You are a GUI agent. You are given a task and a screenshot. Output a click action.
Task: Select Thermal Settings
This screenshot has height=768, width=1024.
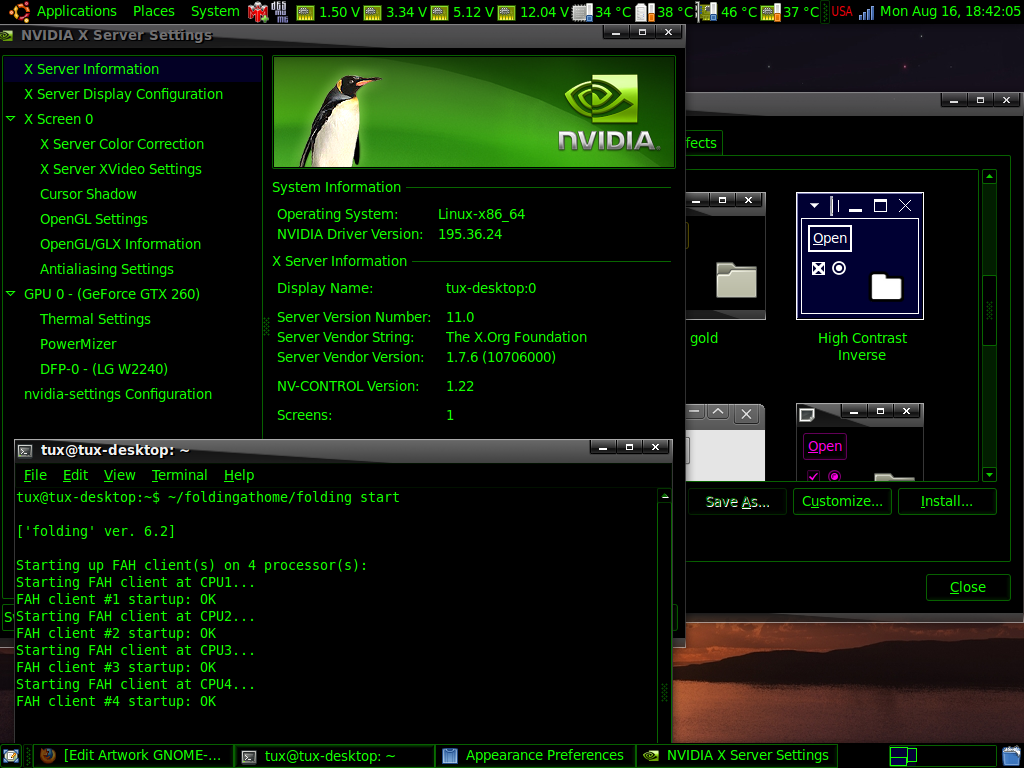tap(95, 319)
